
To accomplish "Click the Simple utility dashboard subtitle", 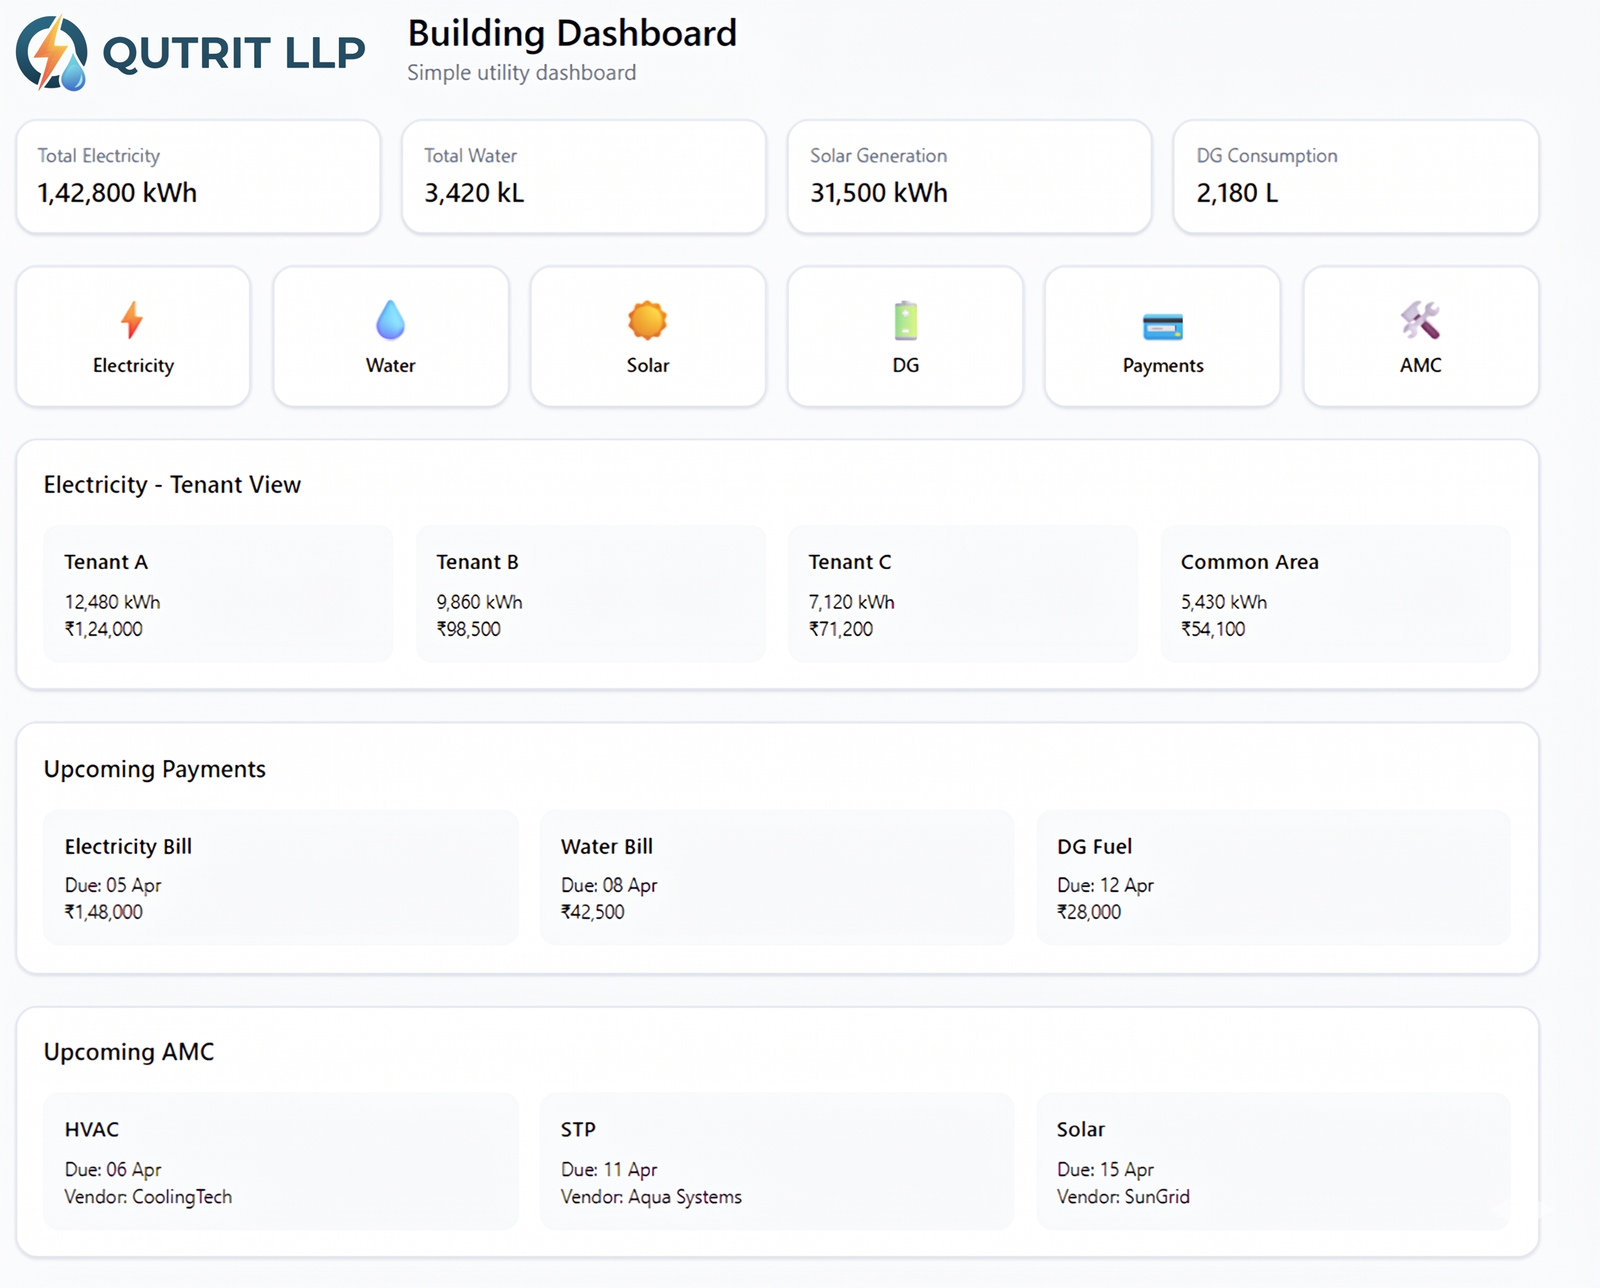I will (x=521, y=73).
